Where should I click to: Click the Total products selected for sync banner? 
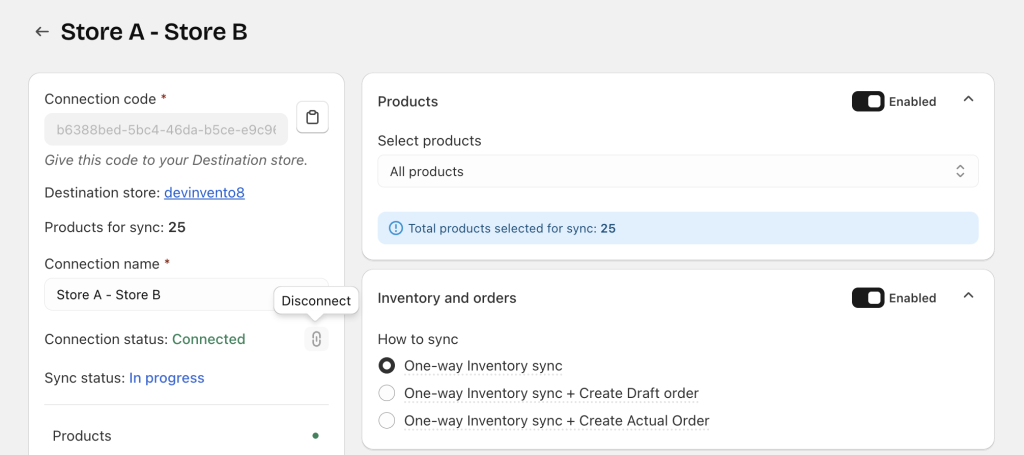pyautogui.click(x=677, y=228)
